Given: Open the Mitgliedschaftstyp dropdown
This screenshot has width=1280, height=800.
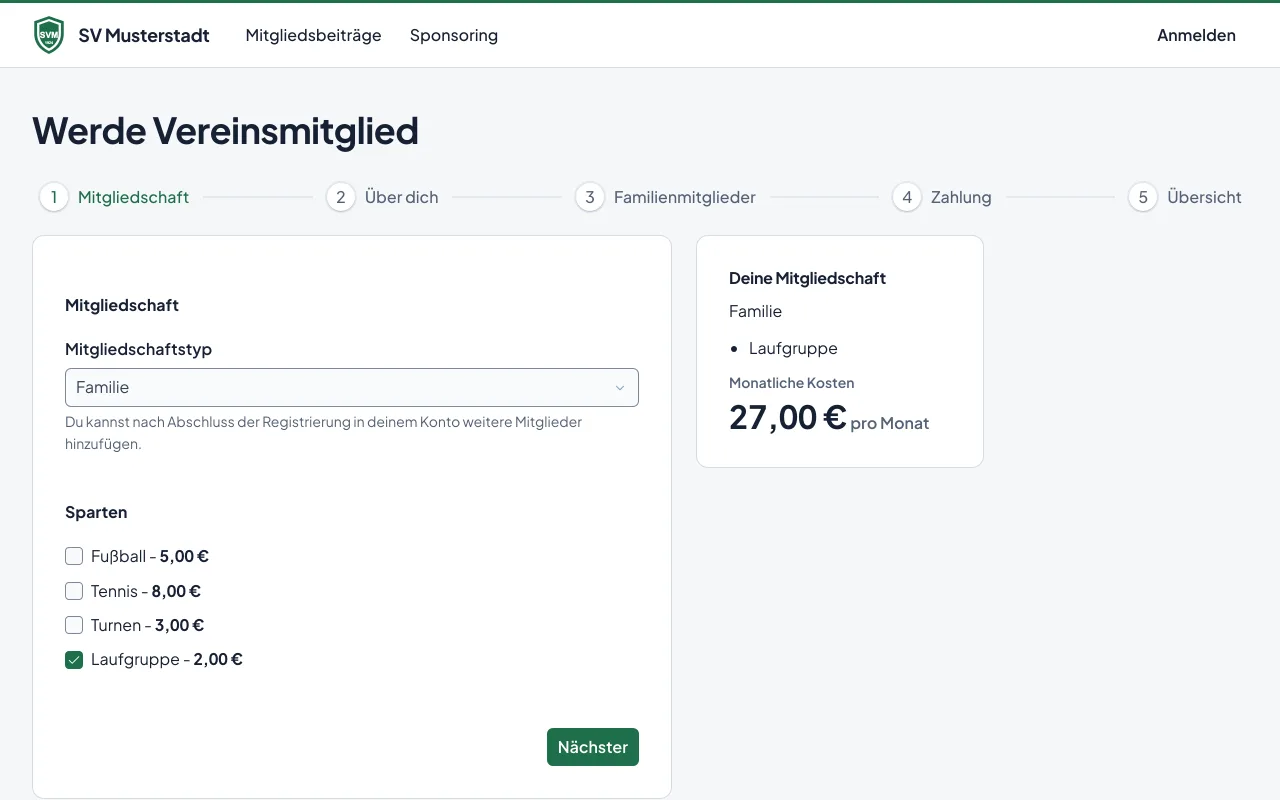Looking at the screenshot, I should click(352, 388).
